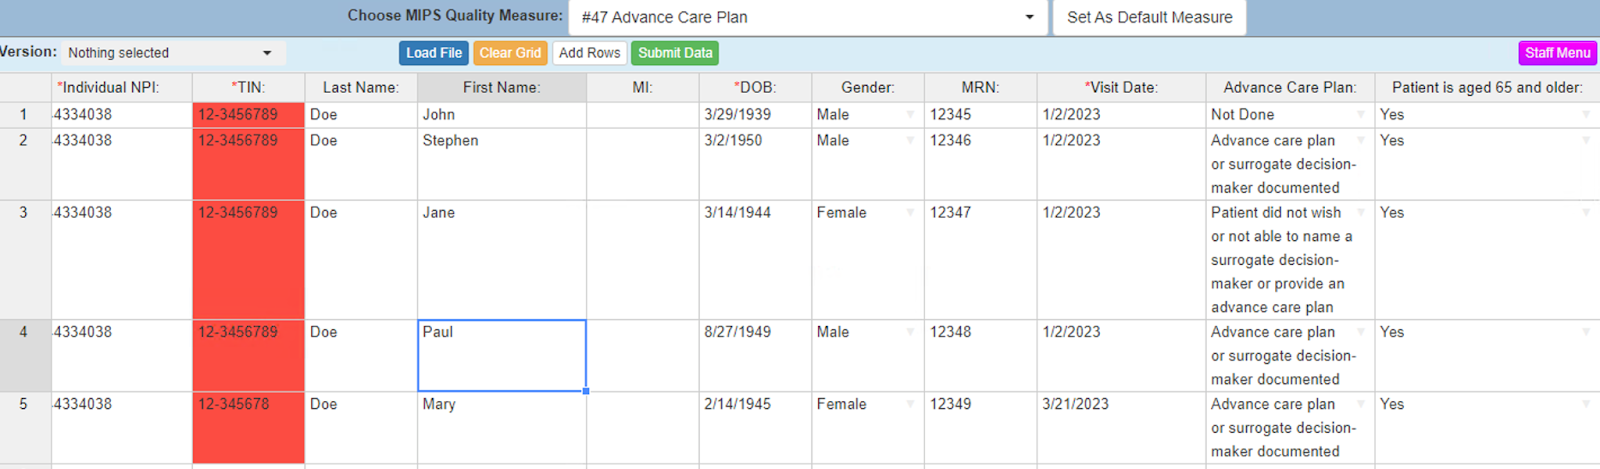Open Gender dropdown arrow for row 1
This screenshot has height=469, width=1600.
click(x=910, y=115)
